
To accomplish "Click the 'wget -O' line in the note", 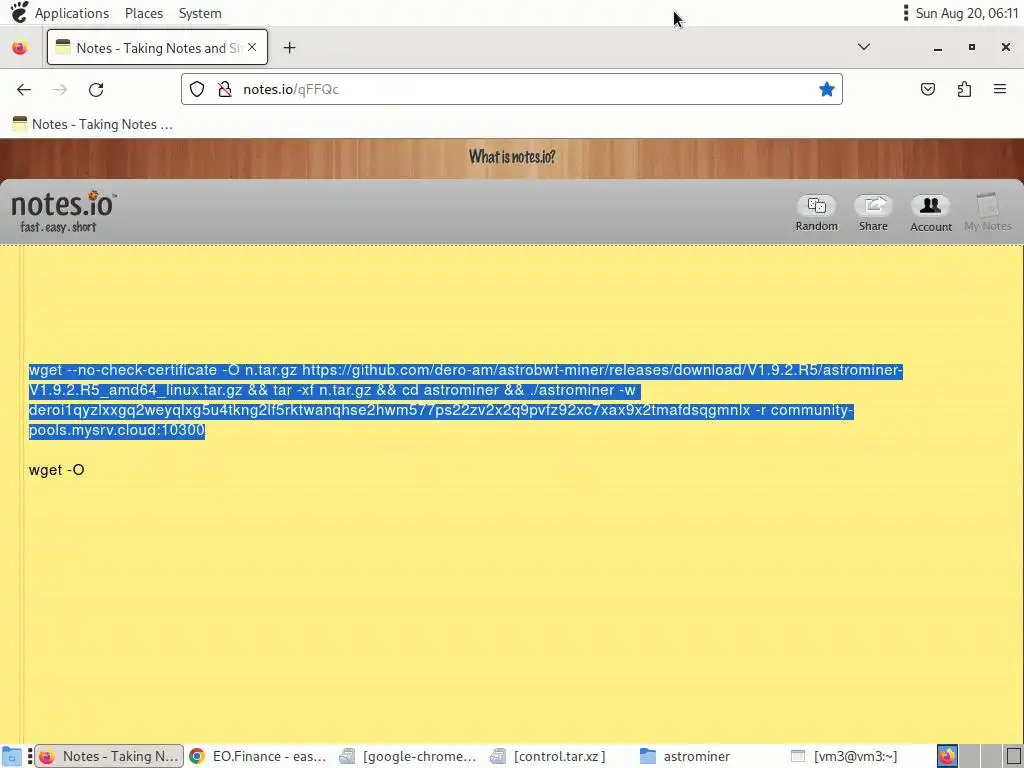I will pos(57,470).
